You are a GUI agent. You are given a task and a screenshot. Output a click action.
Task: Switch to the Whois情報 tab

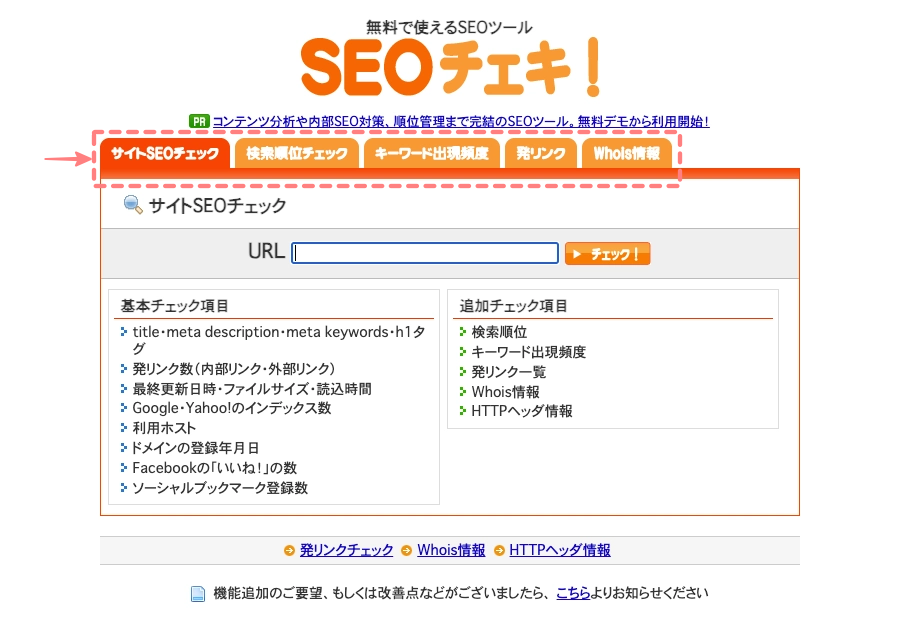627,153
